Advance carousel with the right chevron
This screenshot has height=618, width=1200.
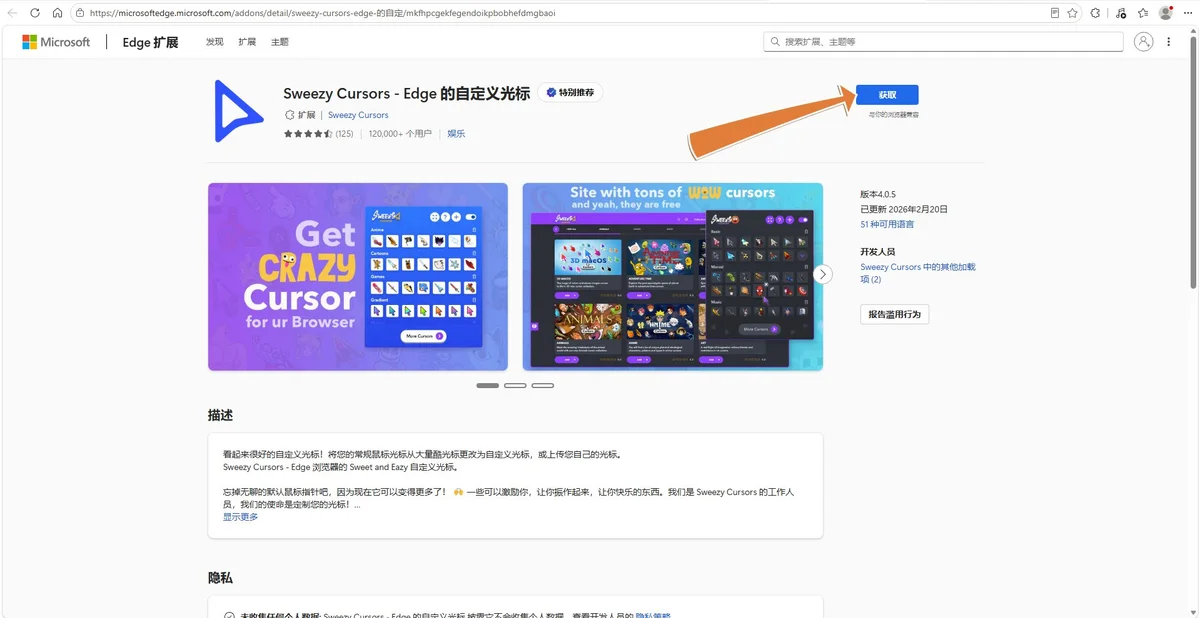click(823, 274)
